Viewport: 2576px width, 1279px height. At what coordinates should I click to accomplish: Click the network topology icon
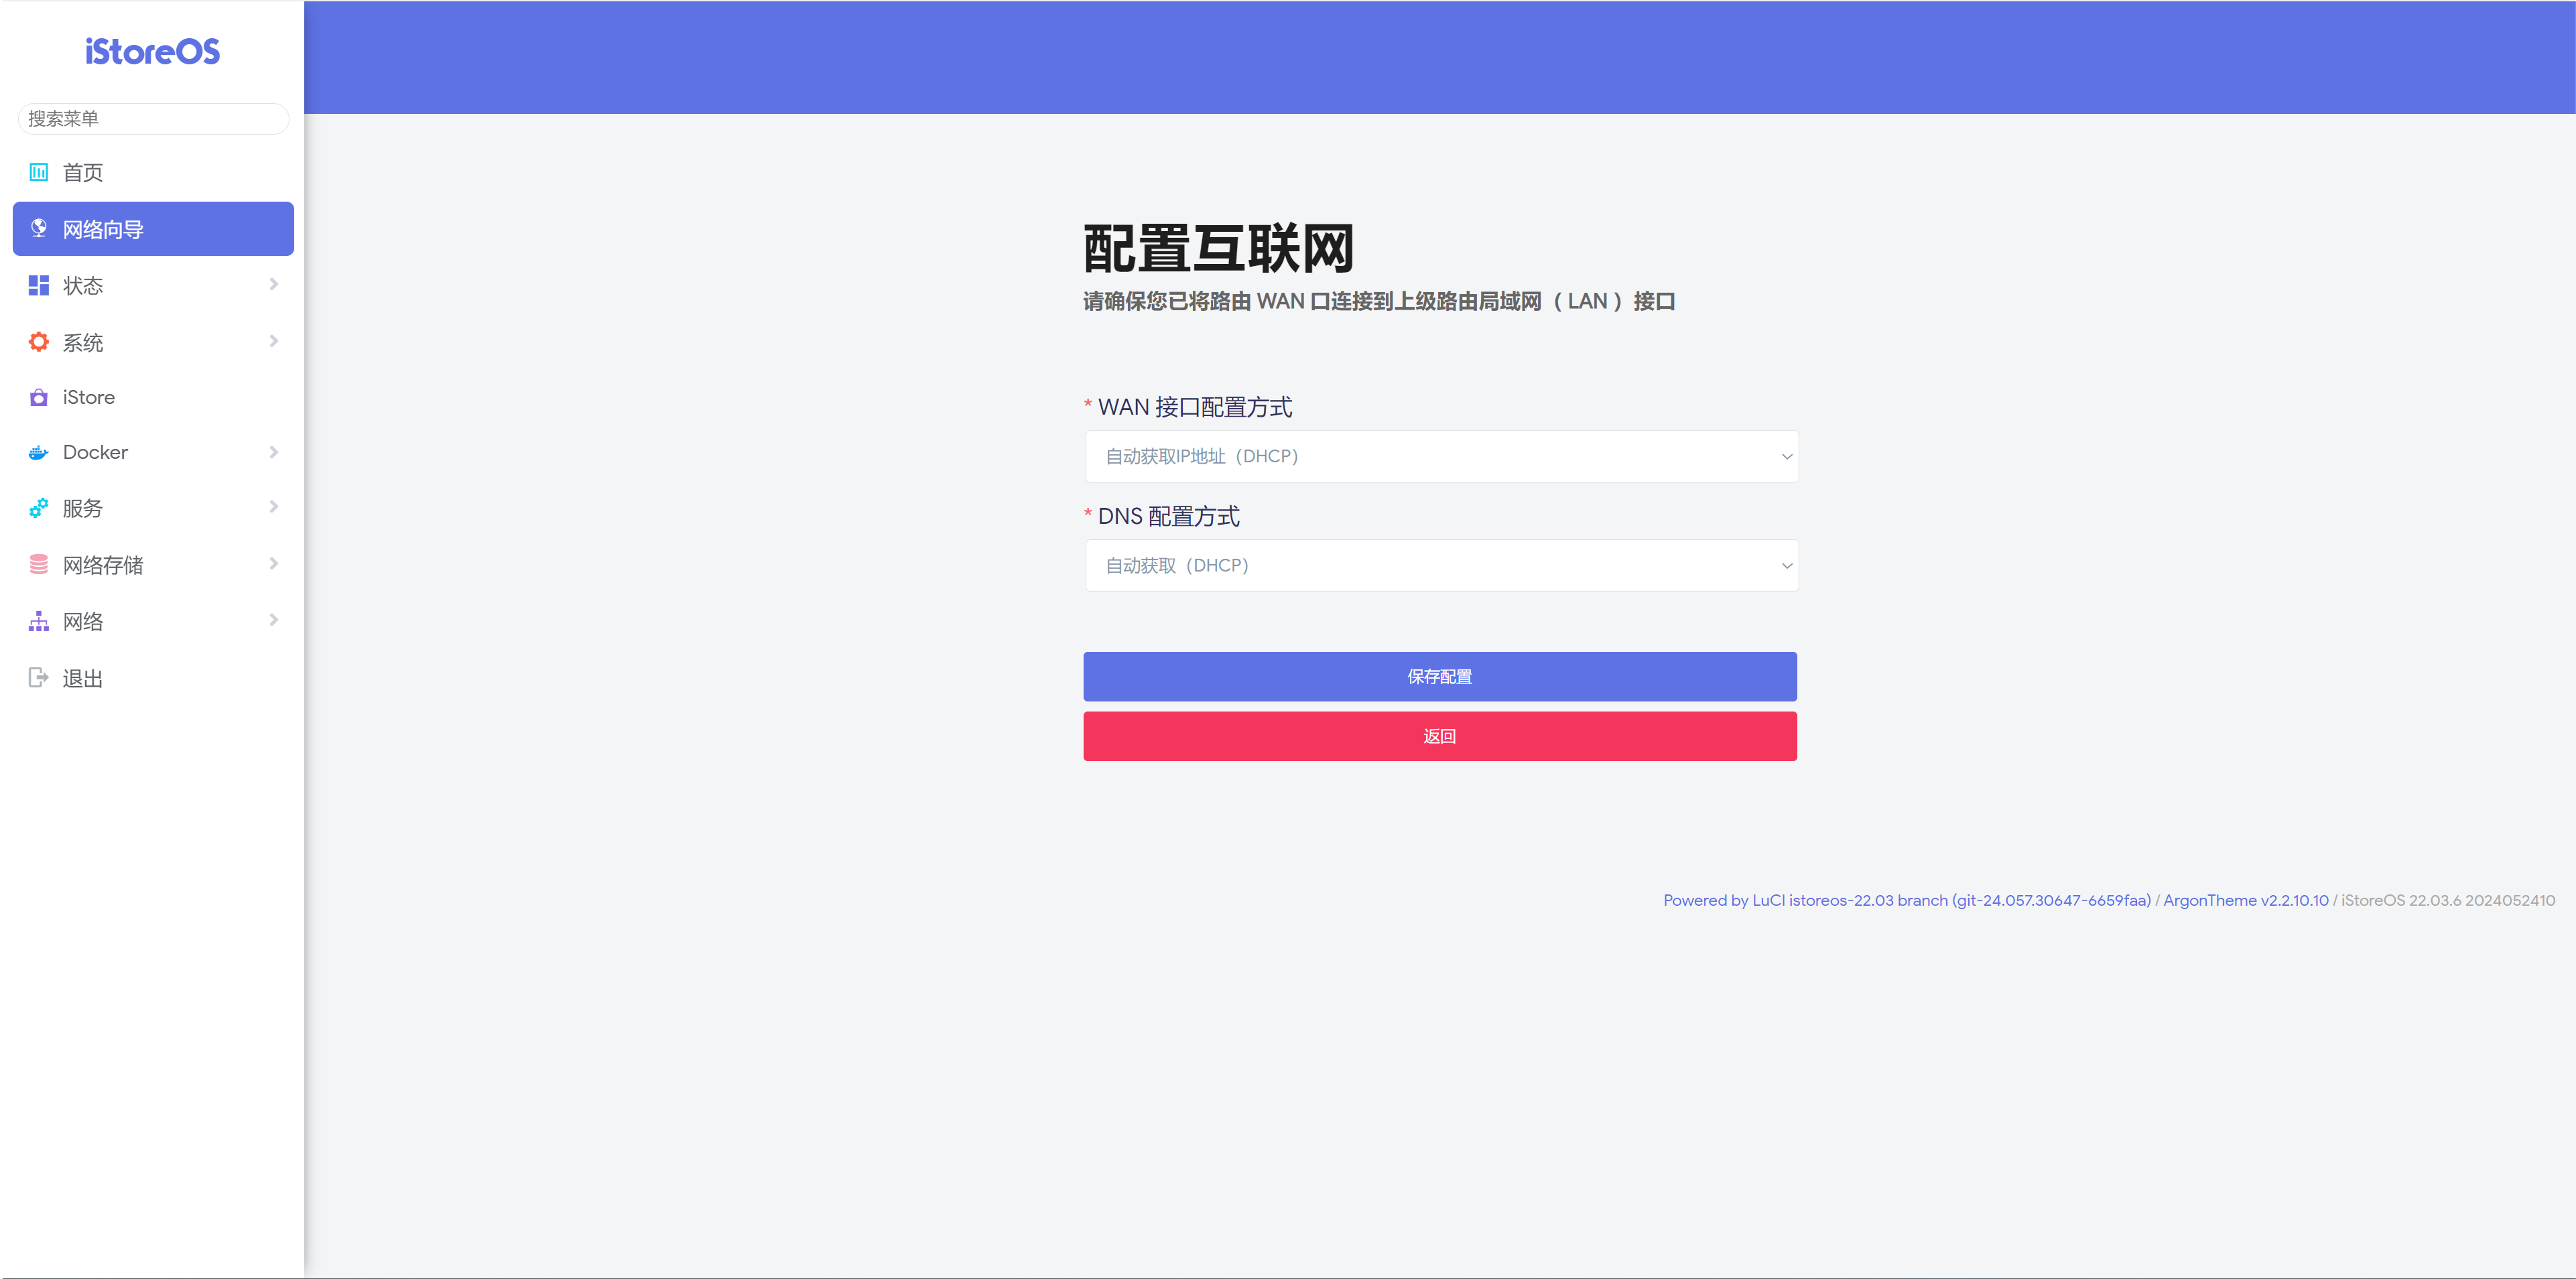coord(38,621)
